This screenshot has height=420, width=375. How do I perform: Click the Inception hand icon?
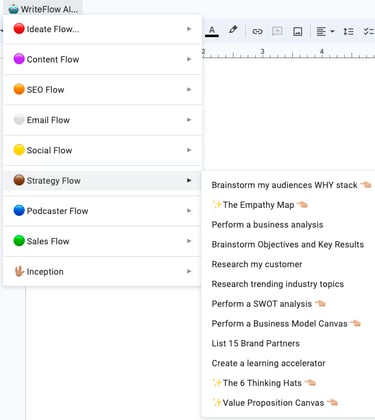pyautogui.click(x=19, y=271)
